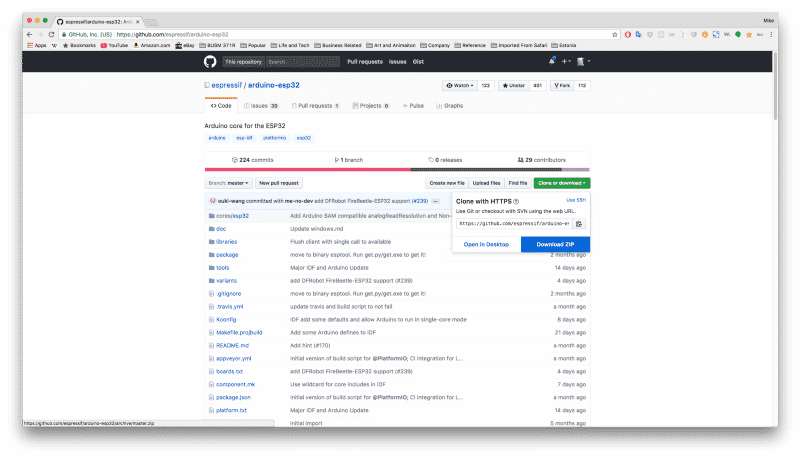
Task: Expand the commit message ellipsis button
Action: click(x=435, y=201)
